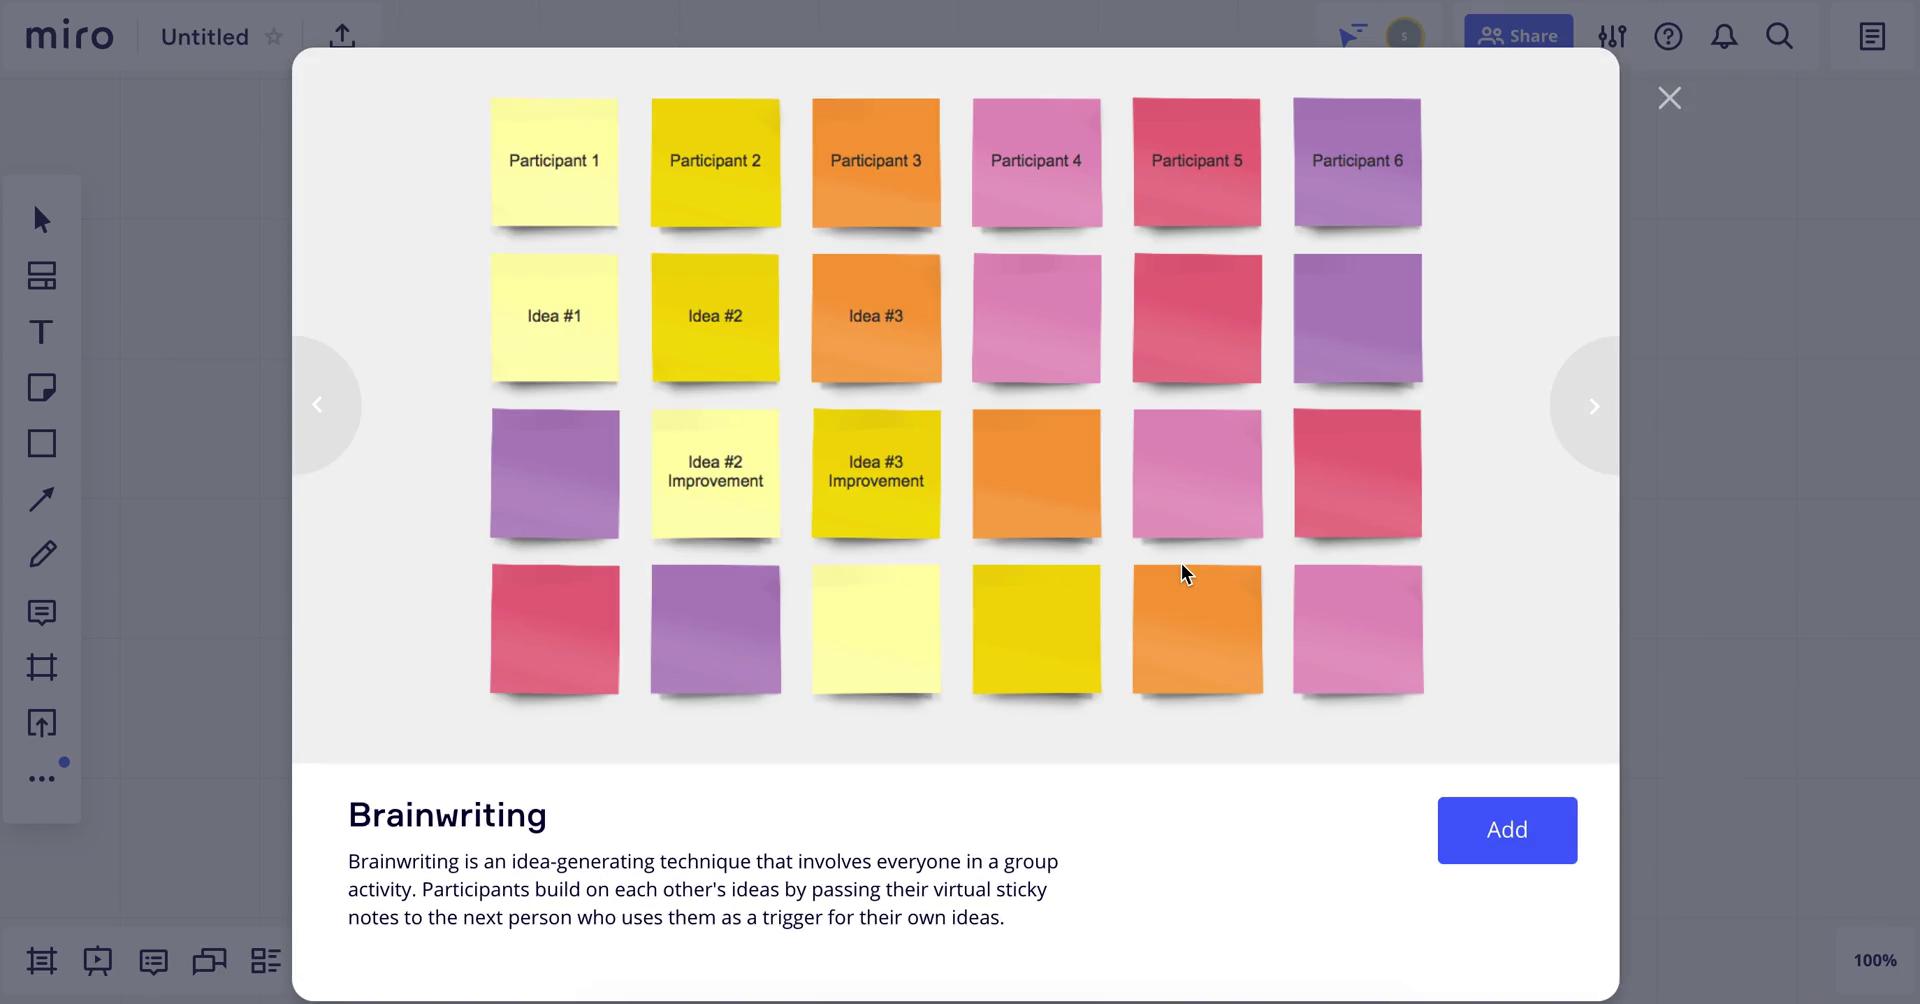Go to next template preview
This screenshot has height=1004, width=1920.
pos(1594,406)
